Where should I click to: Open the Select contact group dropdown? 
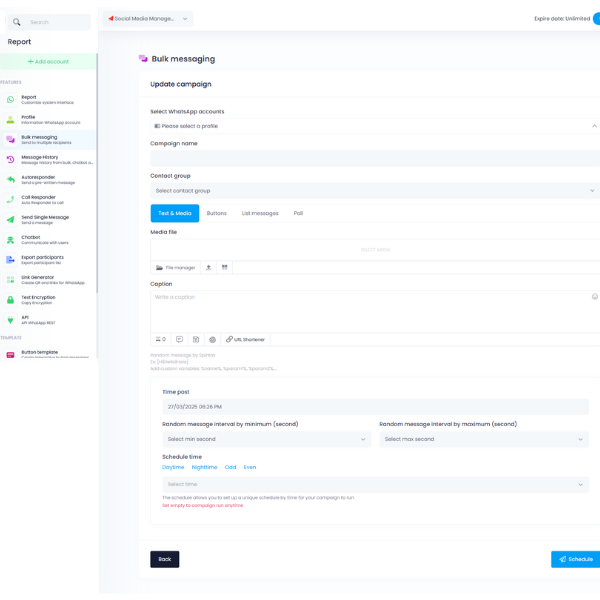pyautogui.click(x=374, y=190)
